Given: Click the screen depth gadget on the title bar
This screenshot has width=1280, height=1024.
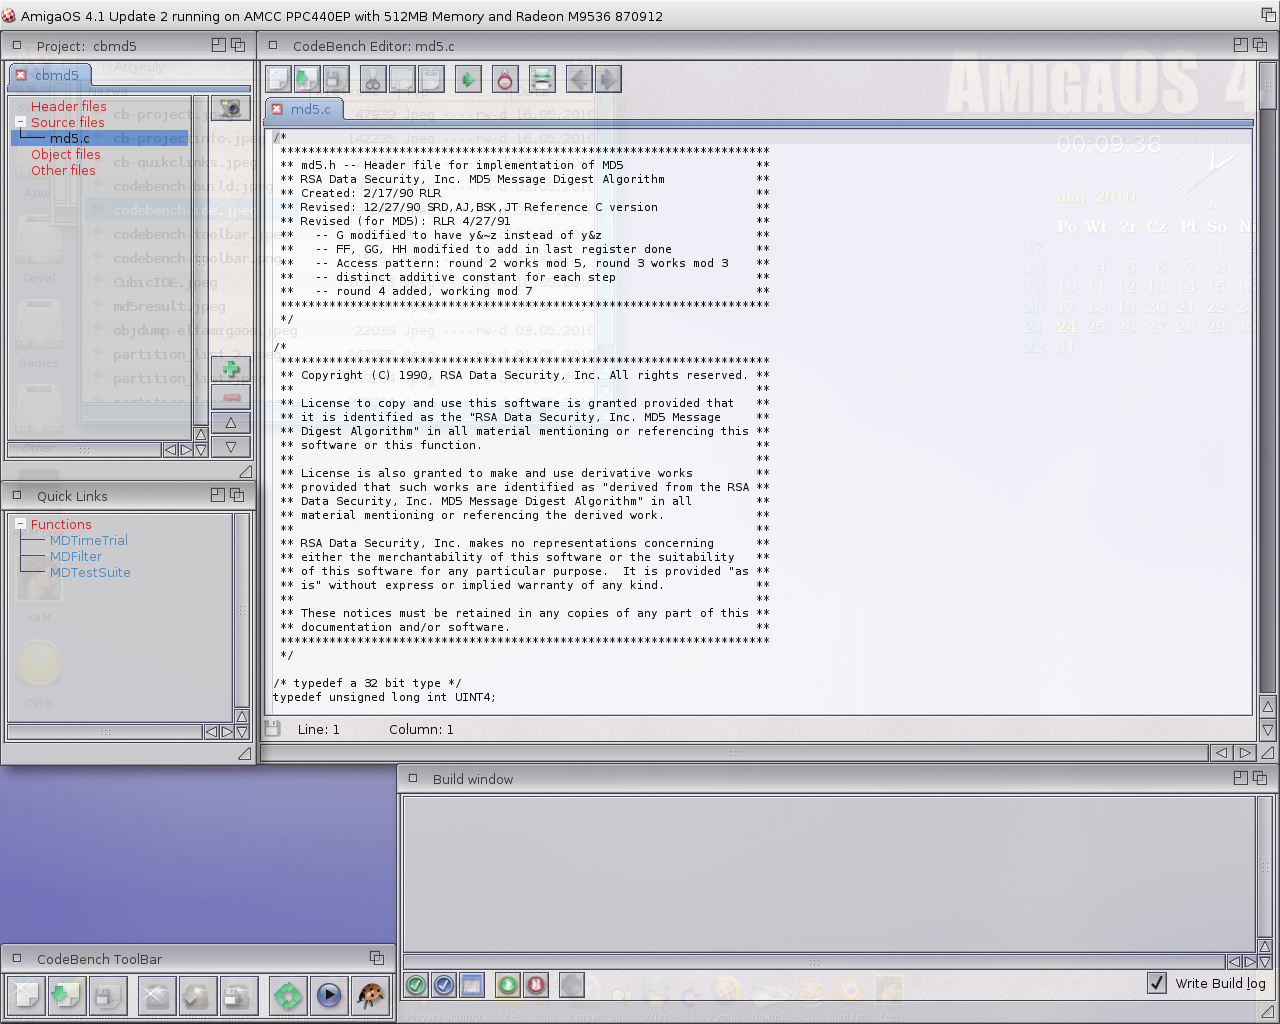Looking at the screenshot, I should 1268,15.
